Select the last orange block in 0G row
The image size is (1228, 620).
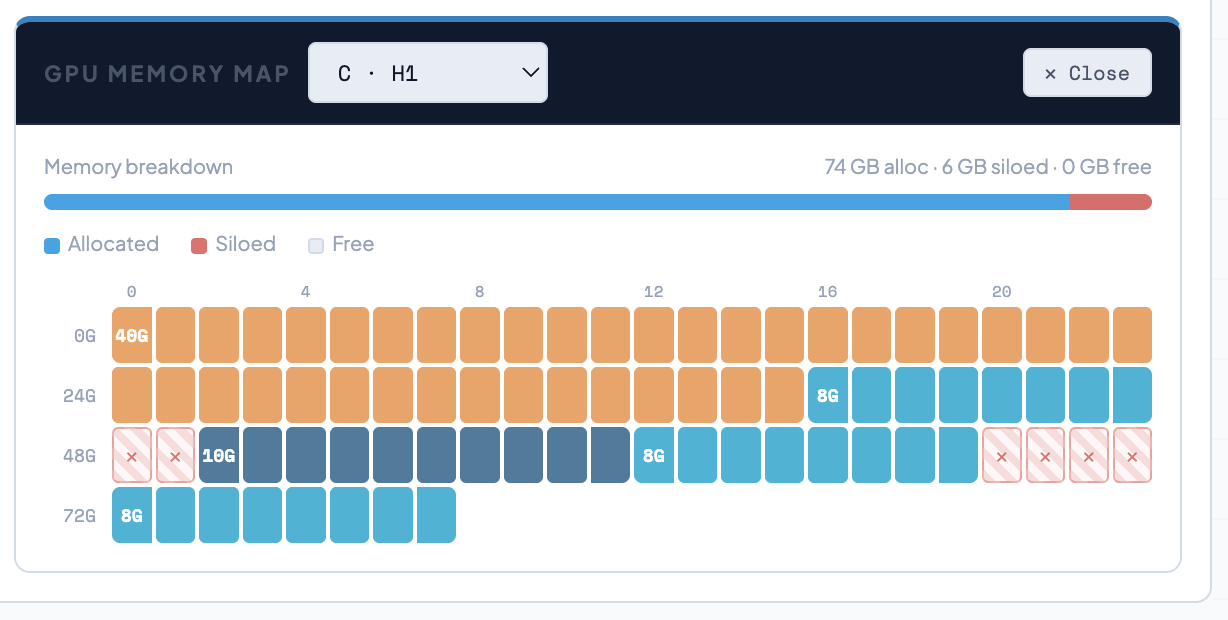tap(1132, 335)
